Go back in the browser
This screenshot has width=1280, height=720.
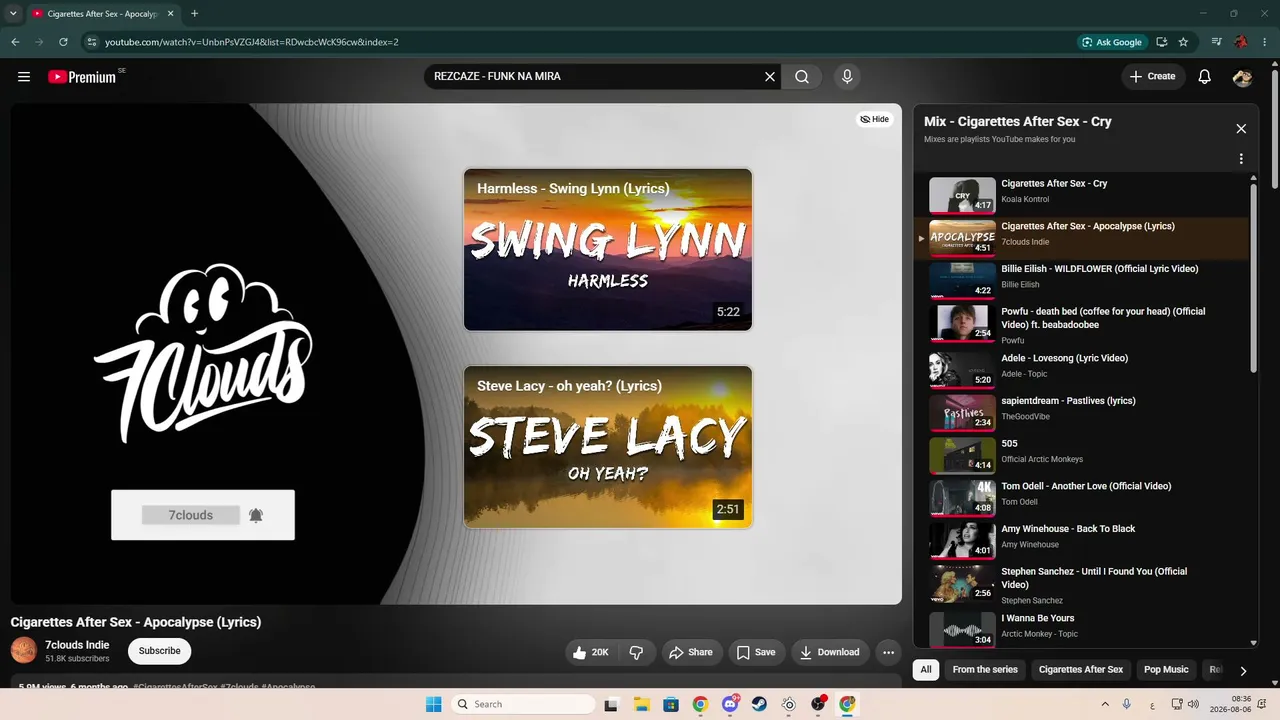click(x=15, y=42)
